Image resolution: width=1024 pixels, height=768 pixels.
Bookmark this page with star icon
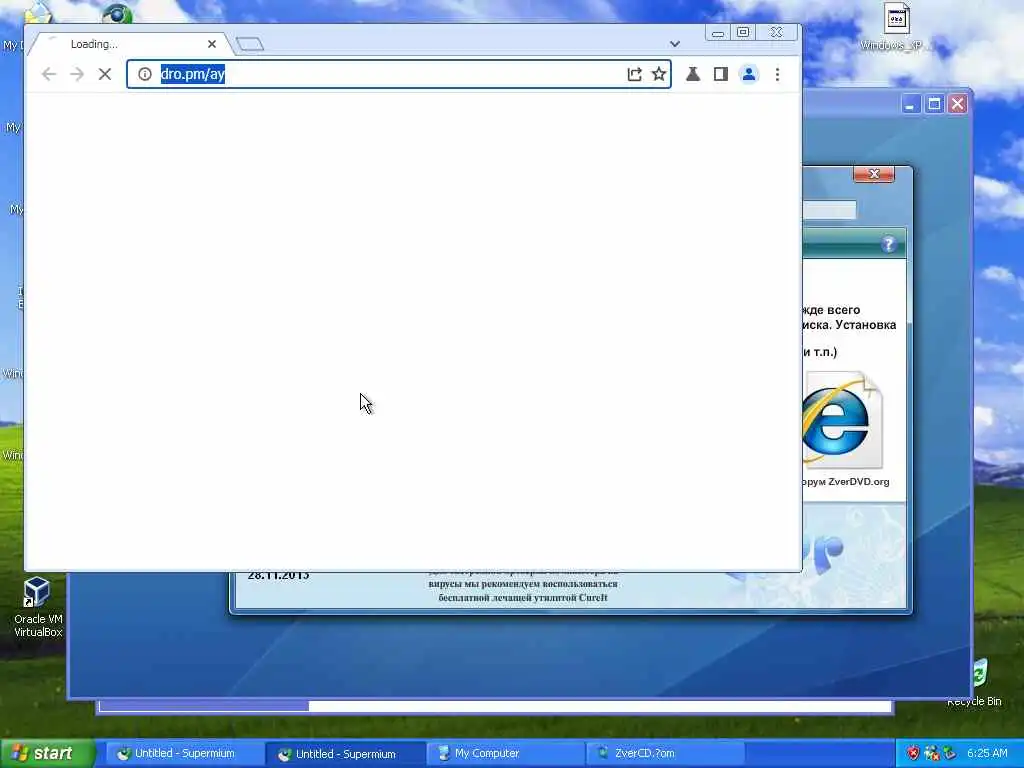pyautogui.click(x=658, y=74)
